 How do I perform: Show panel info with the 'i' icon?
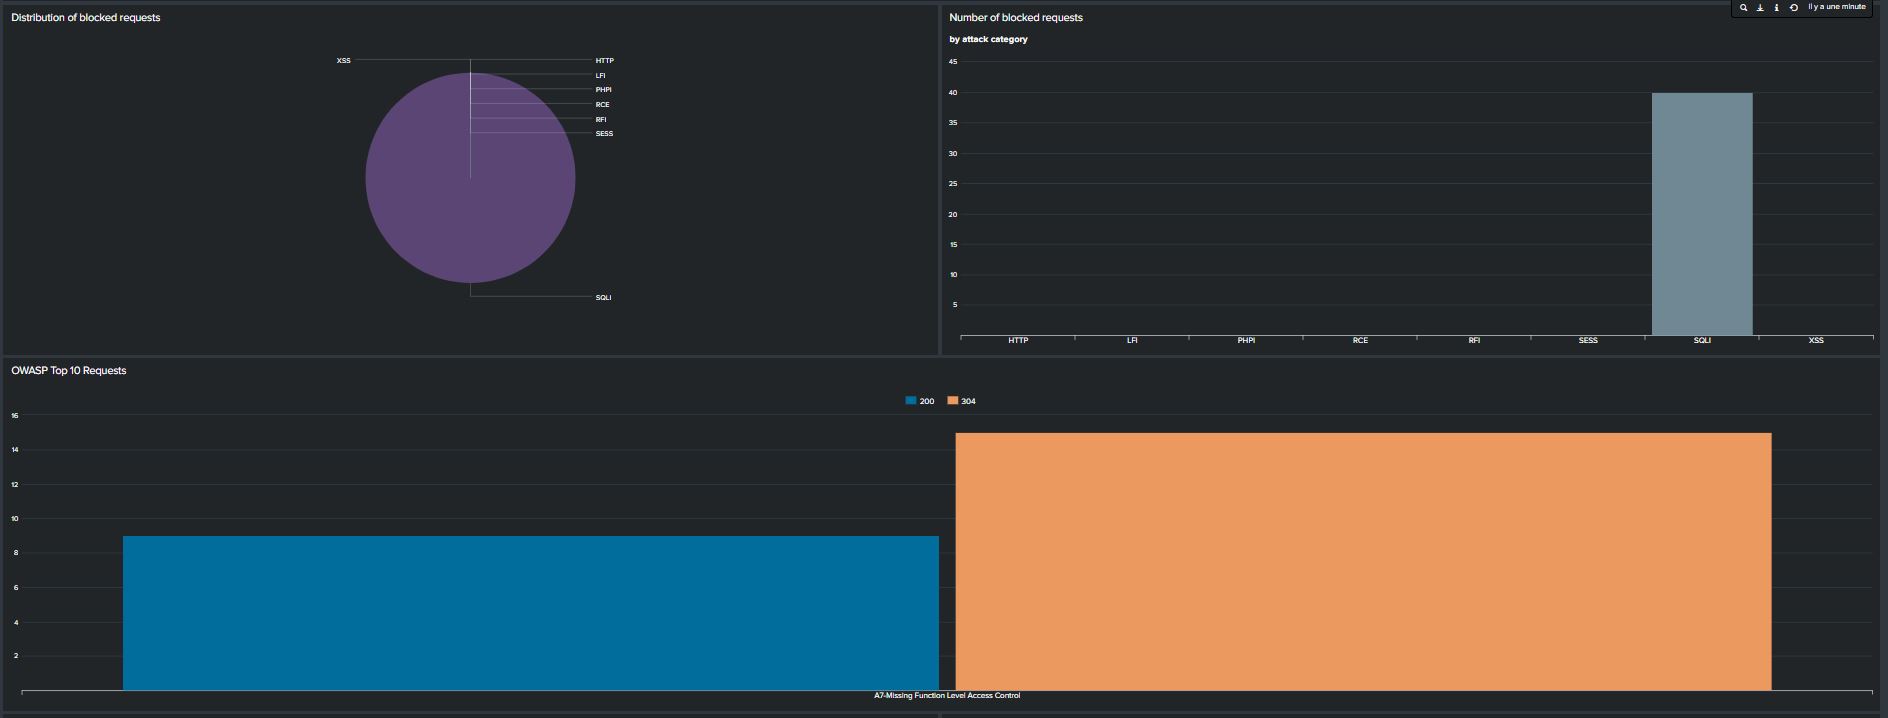(x=1776, y=7)
